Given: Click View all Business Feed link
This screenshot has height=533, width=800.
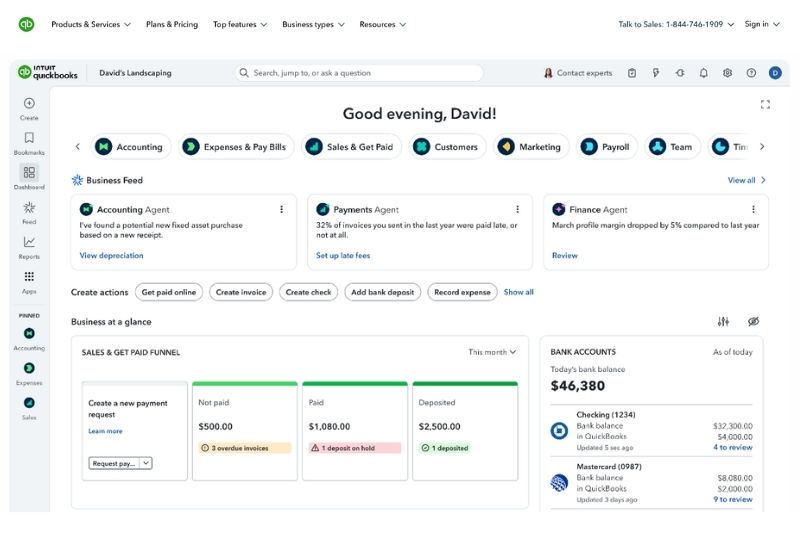Looking at the screenshot, I should [x=746, y=180].
